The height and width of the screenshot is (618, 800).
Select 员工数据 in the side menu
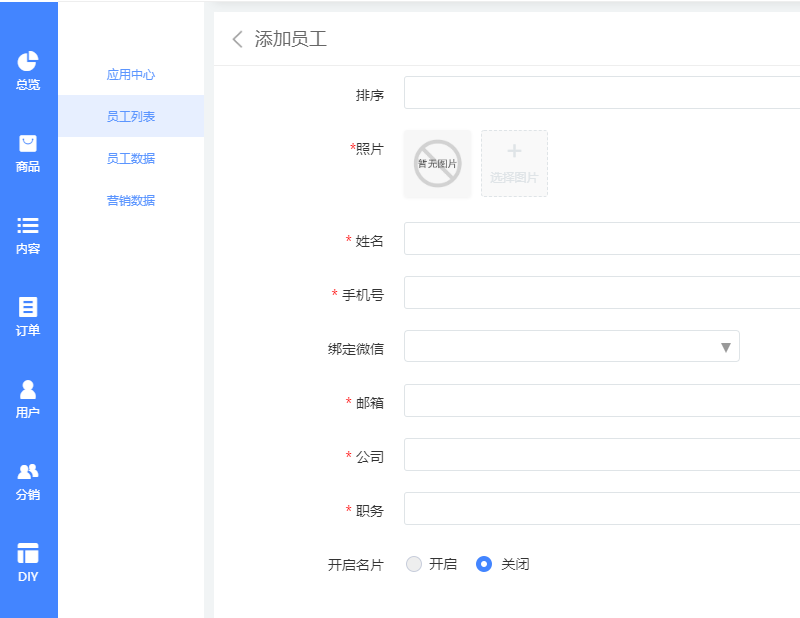131,158
